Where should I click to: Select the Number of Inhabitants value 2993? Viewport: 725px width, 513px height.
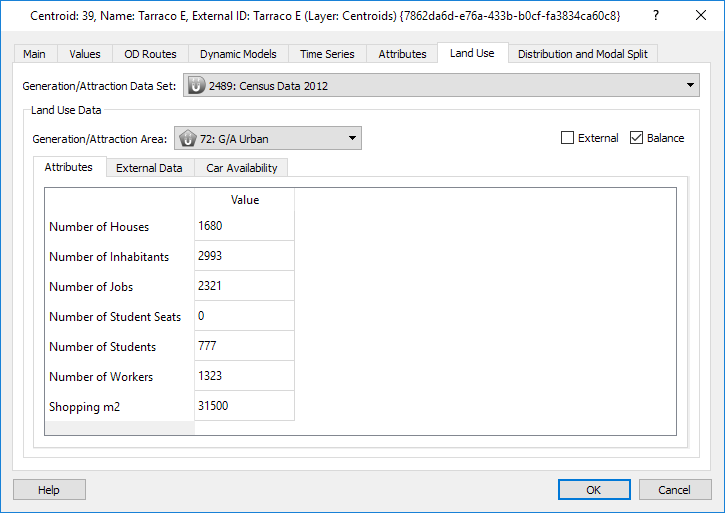[244, 256]
